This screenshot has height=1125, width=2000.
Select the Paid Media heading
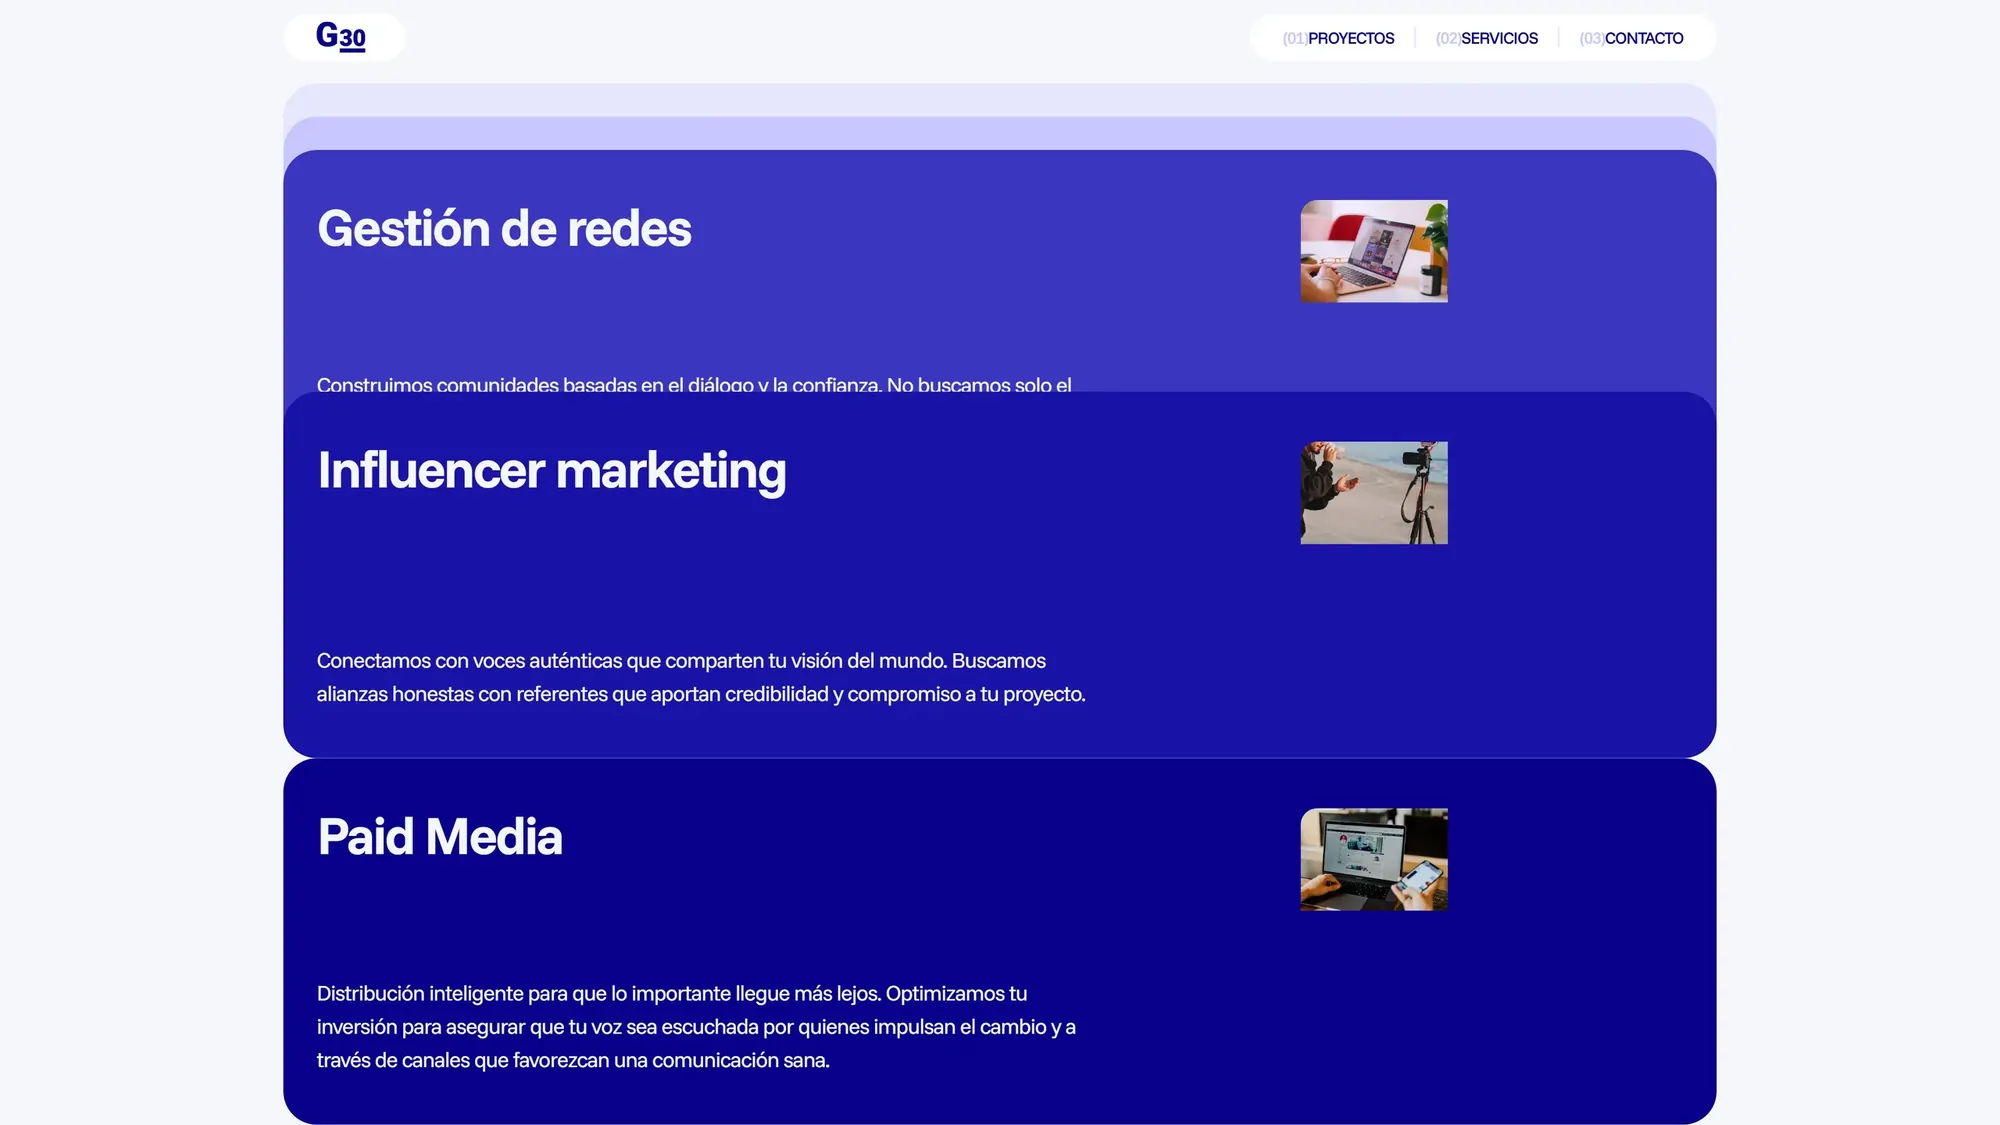(x=440, y=837)
